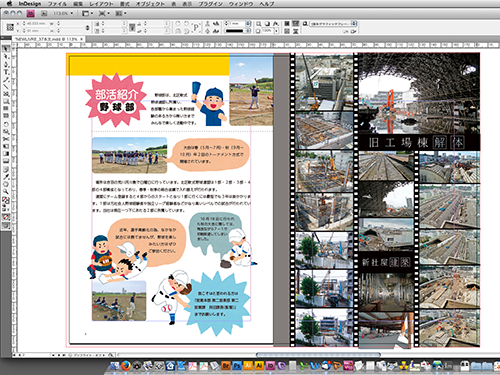
Task: Select the Hand tool
Action: (x=6, y=184)
